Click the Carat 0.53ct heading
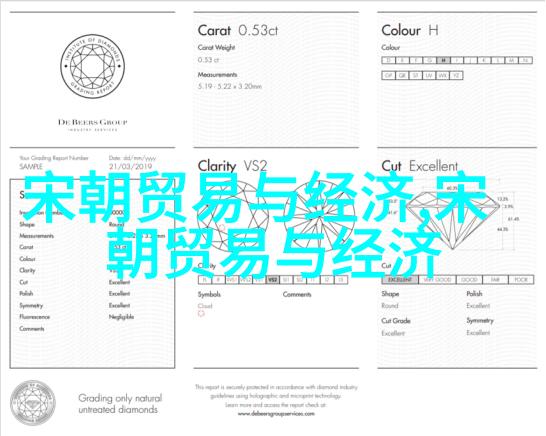The image size is (546, 436). [x=238, y=30]
